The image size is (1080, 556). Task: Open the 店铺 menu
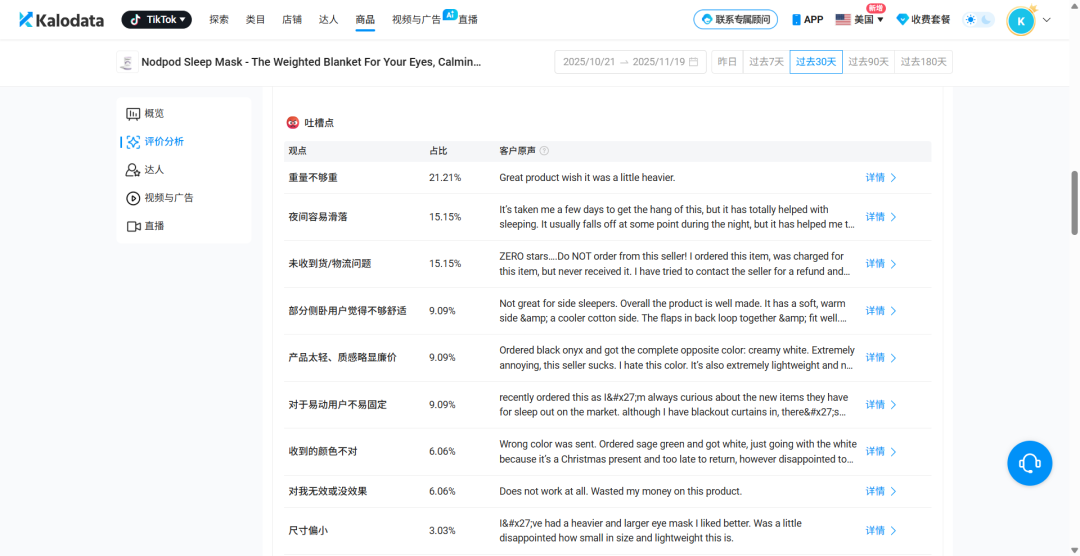click(x=292, y=20)
